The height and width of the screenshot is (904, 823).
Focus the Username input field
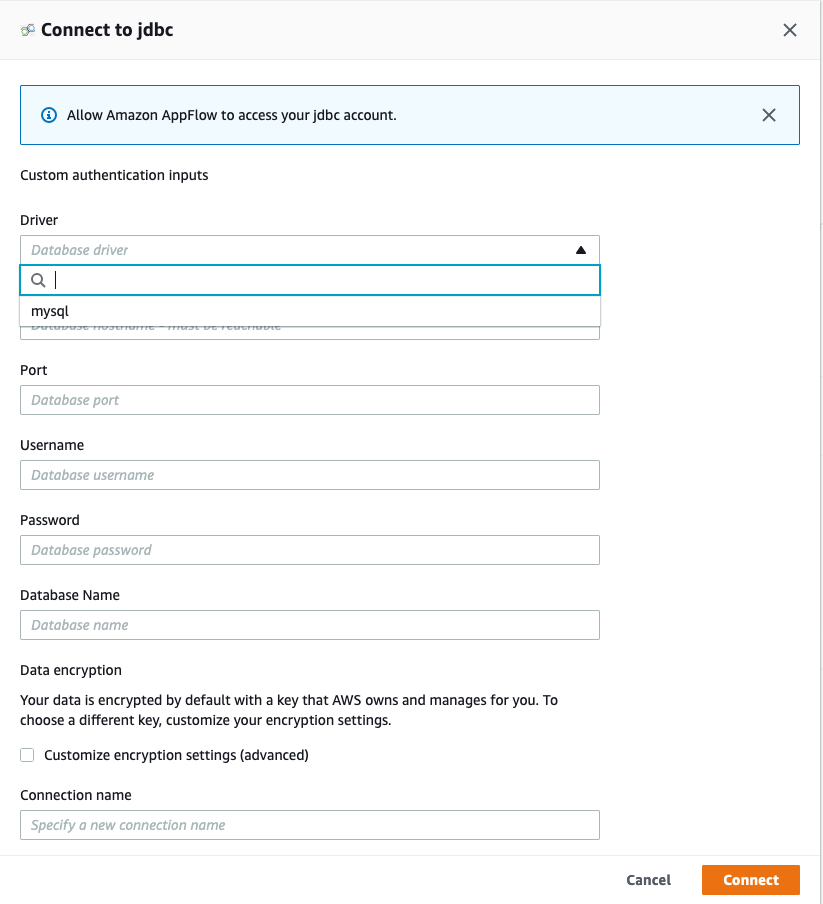(309, 475)
